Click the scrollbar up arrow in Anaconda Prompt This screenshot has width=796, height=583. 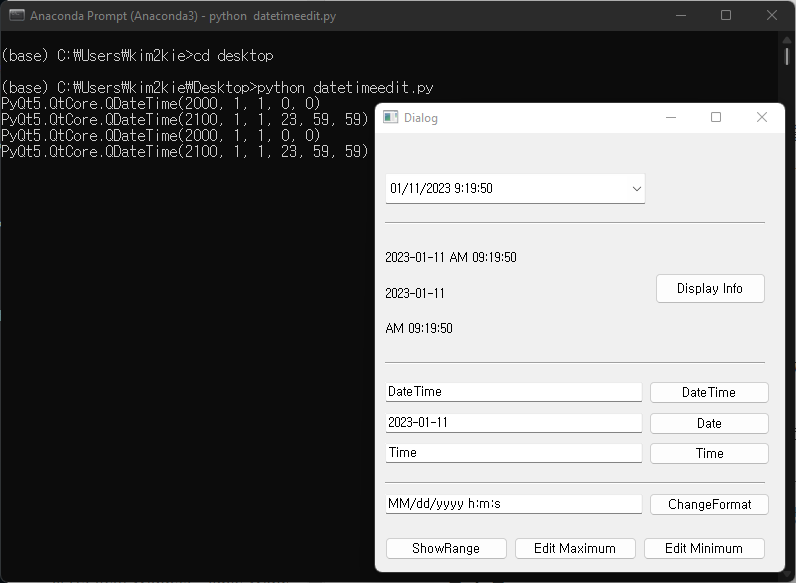(x=787, y=39)
